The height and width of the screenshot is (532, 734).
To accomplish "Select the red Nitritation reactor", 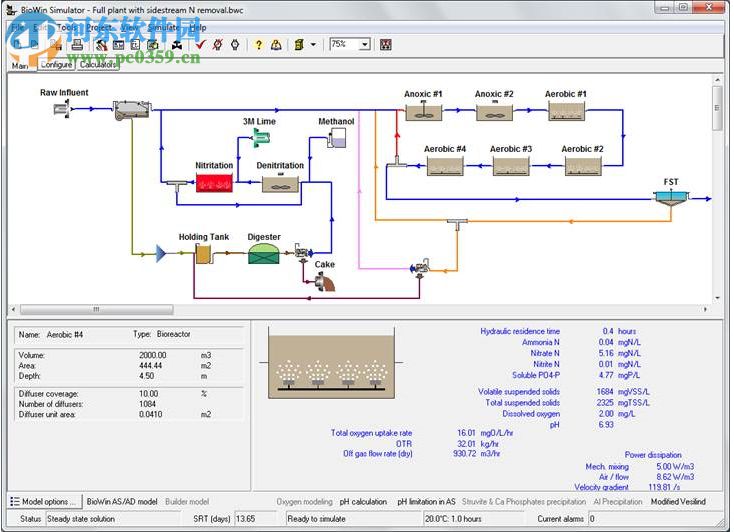I will click(213, 183).
